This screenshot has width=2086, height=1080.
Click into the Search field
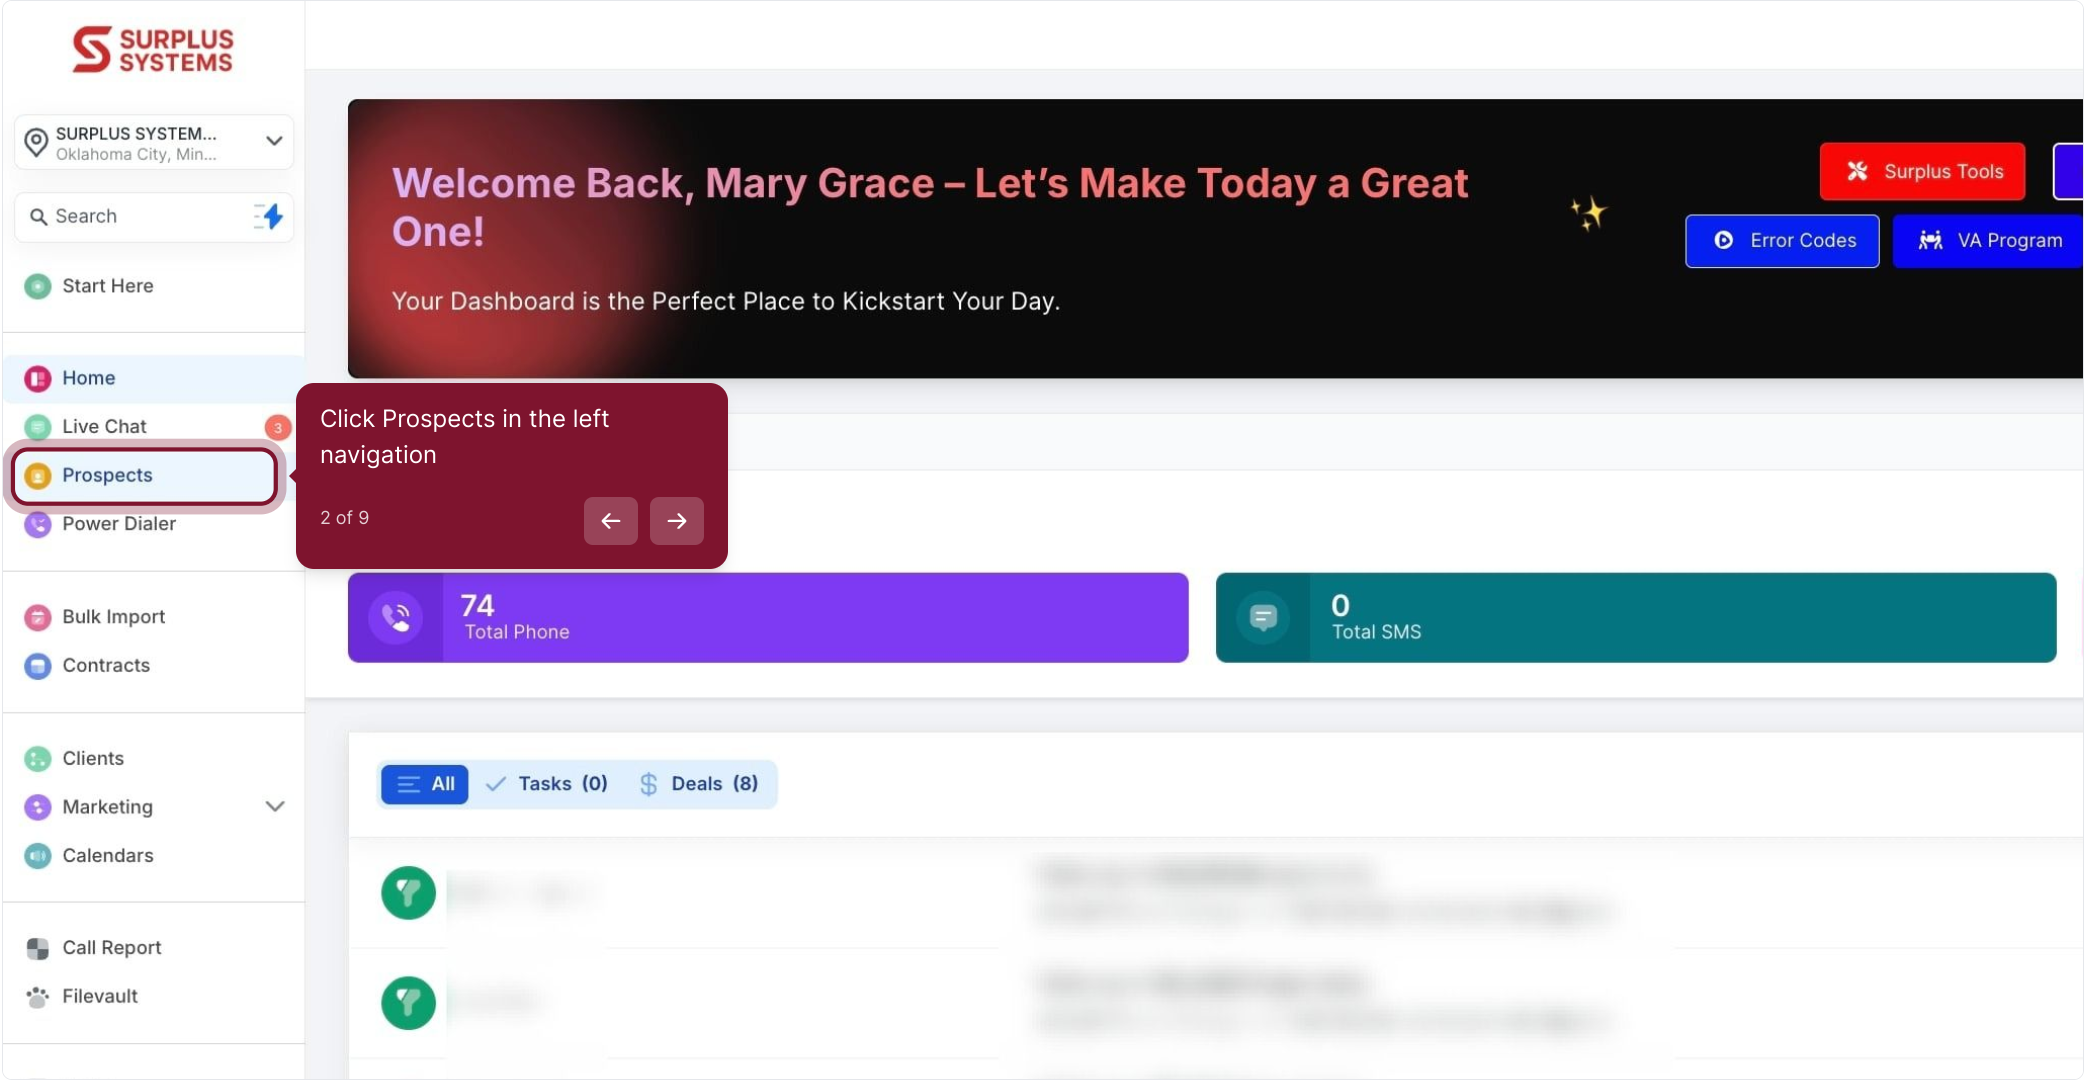[x=140, y=217]
